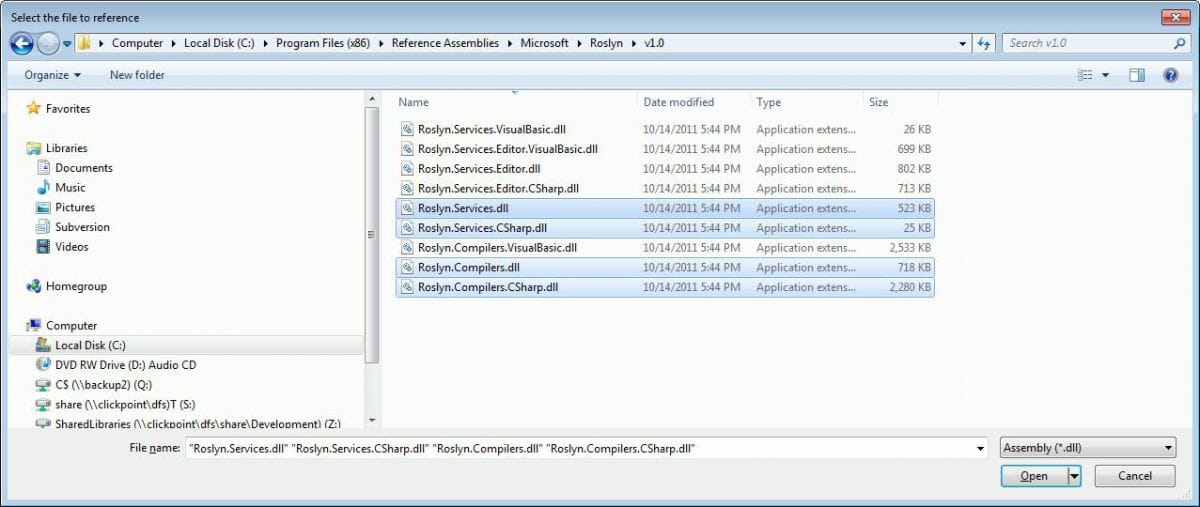Click Favorites star icon in sidebar

point(34,108)
